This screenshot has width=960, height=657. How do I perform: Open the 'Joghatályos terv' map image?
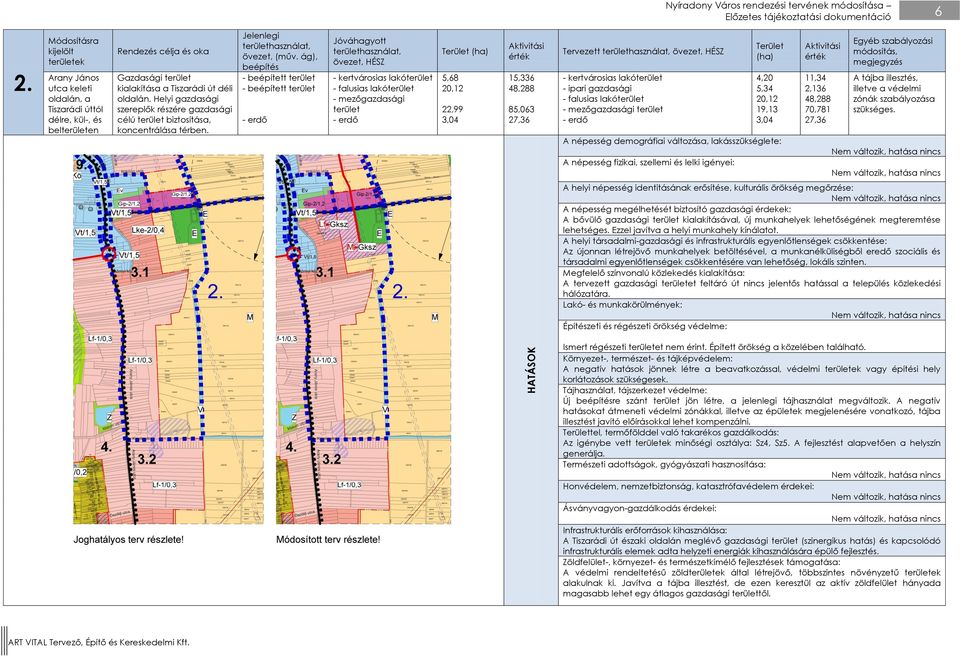(168, 339)
